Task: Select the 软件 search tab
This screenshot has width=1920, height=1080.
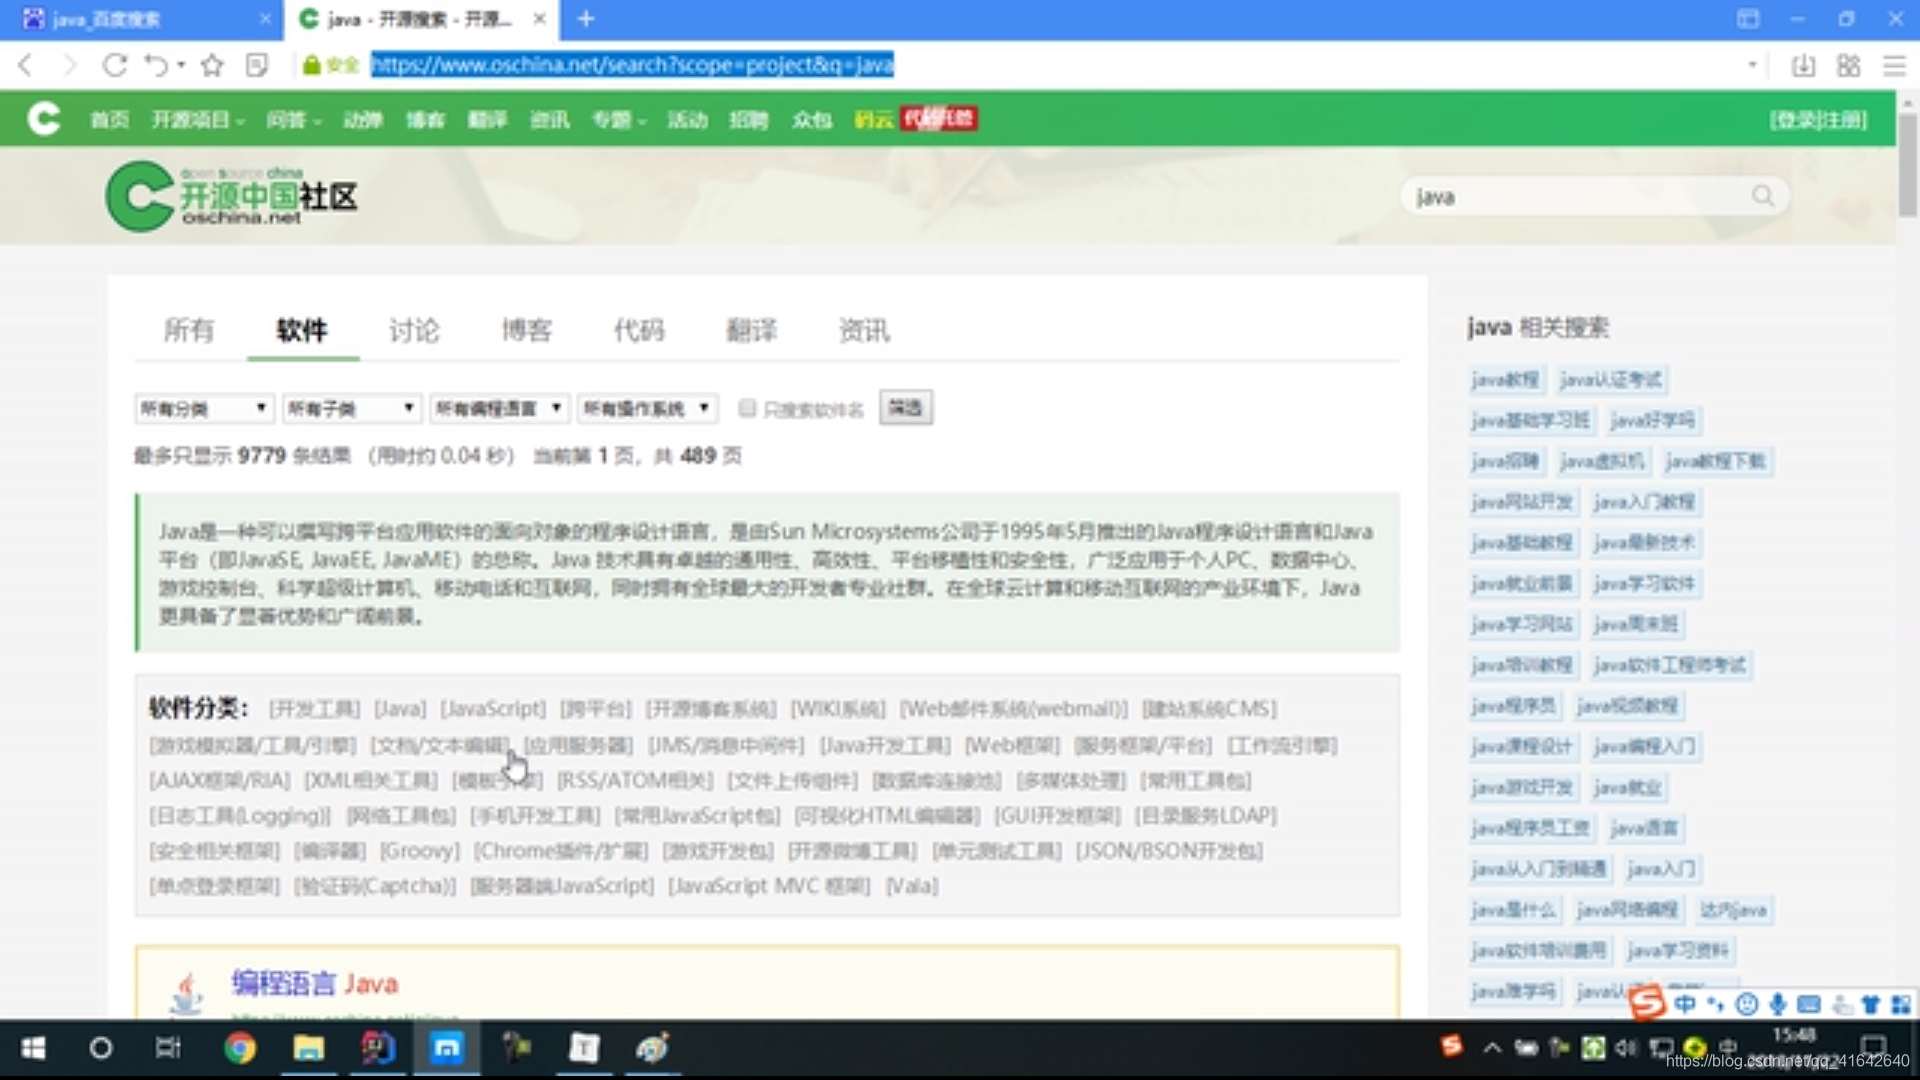Action: (x=302, y=330)
